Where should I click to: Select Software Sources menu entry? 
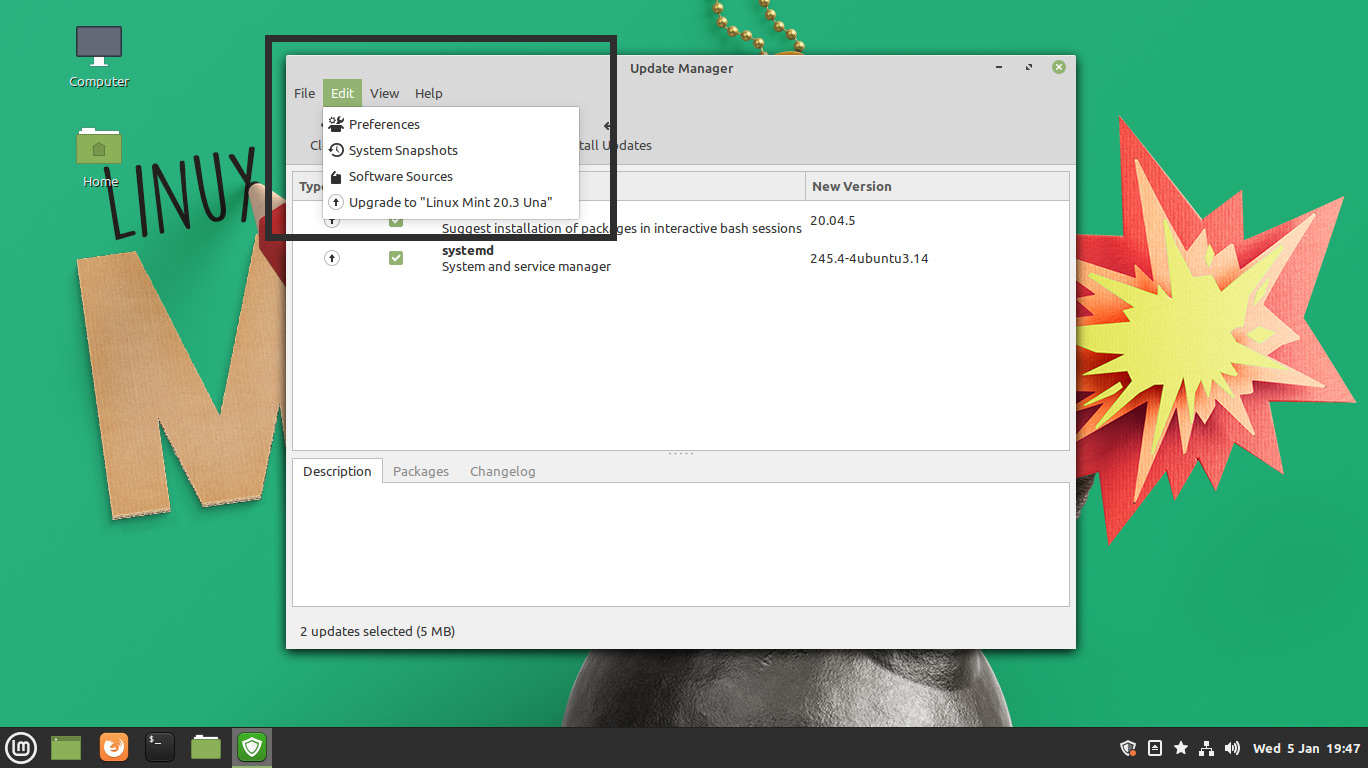coord(450,176)
